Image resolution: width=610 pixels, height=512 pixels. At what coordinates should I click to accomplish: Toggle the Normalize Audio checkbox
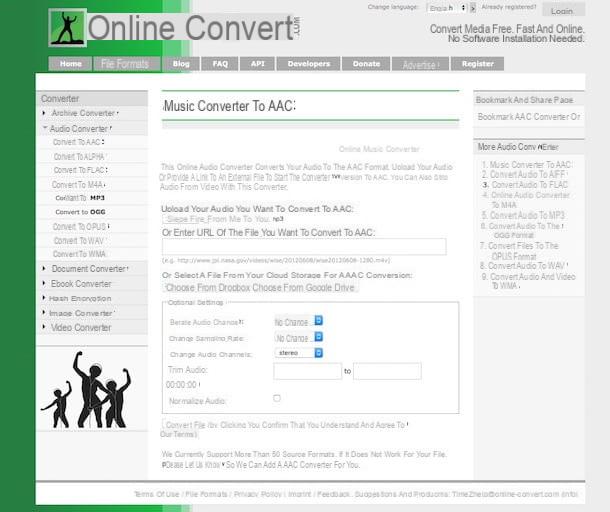pyautogui.click(x=277, y=398)
